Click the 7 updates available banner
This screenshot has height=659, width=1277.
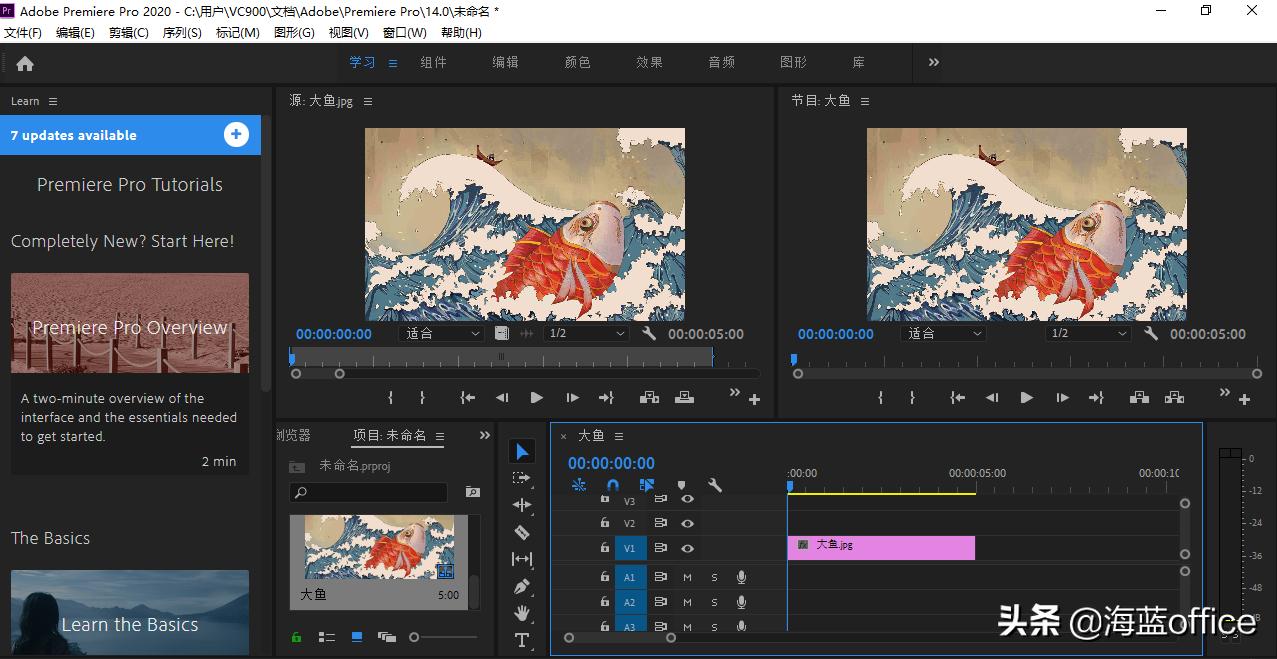[130, 135]
